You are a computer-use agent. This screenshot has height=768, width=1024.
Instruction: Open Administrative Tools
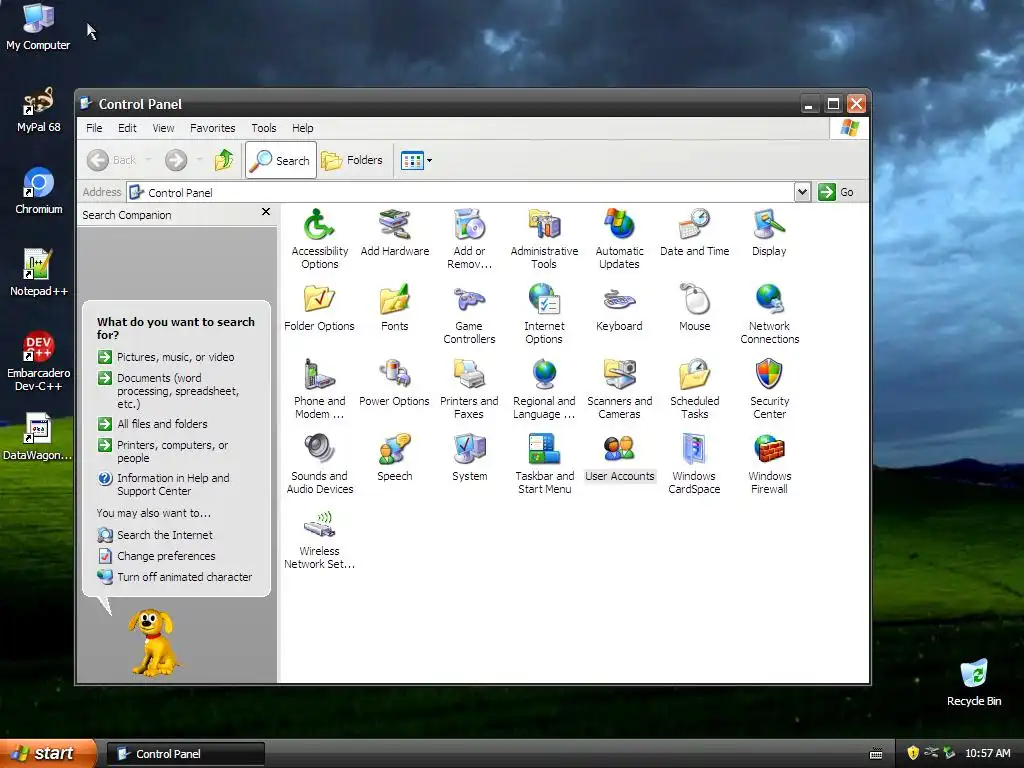pyautogui.click(x=544, y=238)
